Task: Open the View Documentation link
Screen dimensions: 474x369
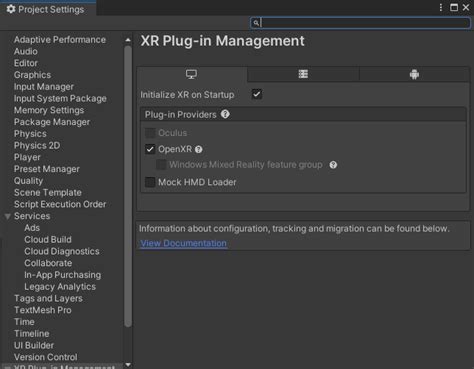Action: pos(183,243)
